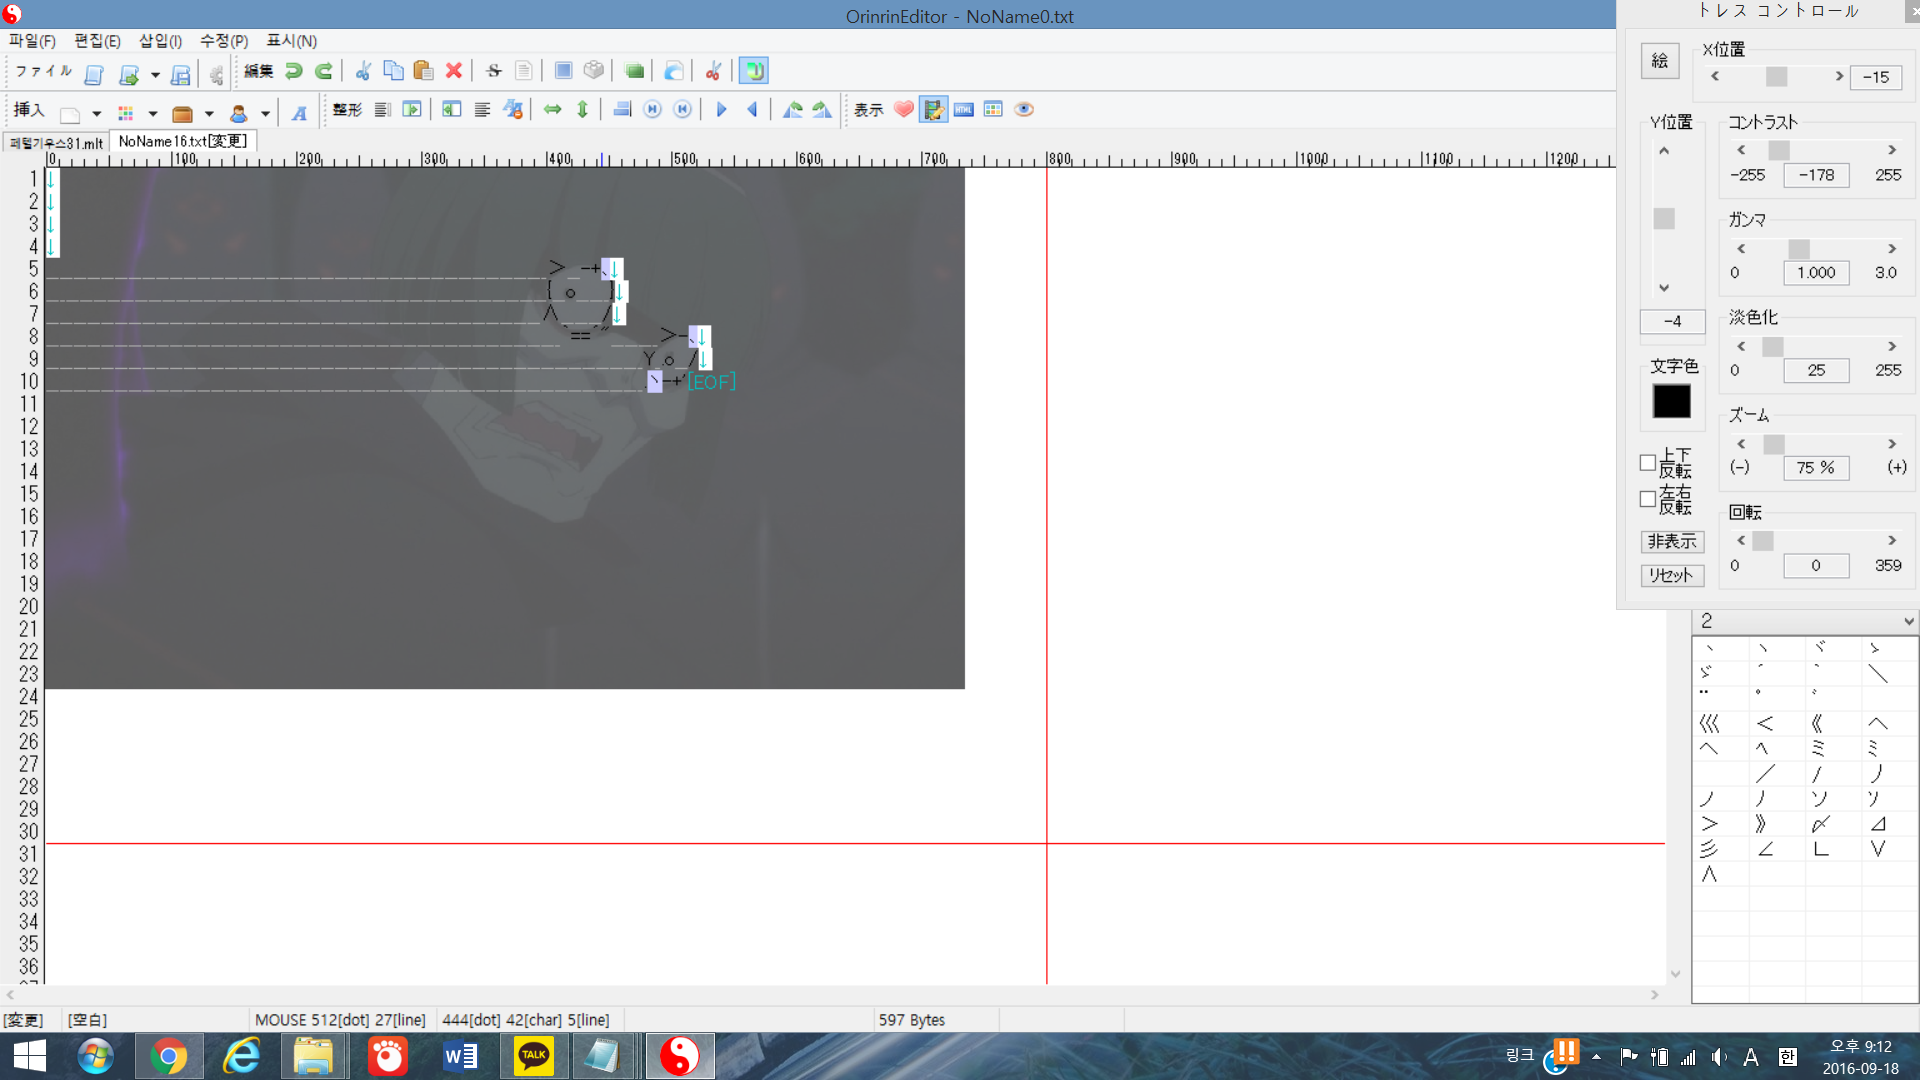Screen dimensions: 1920x1080
Task: Click the 非表示 hide button
Action: 1672,541
